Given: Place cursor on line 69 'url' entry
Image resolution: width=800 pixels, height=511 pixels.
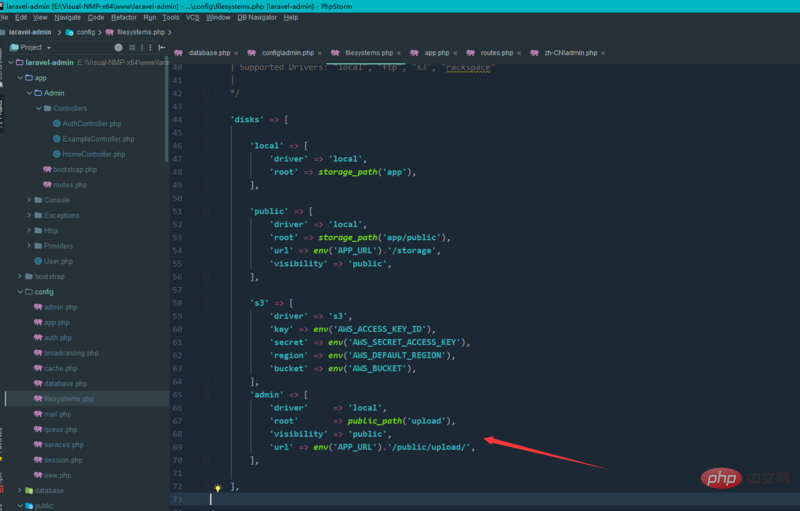Looking at the screenshot, I should point(372,447).
